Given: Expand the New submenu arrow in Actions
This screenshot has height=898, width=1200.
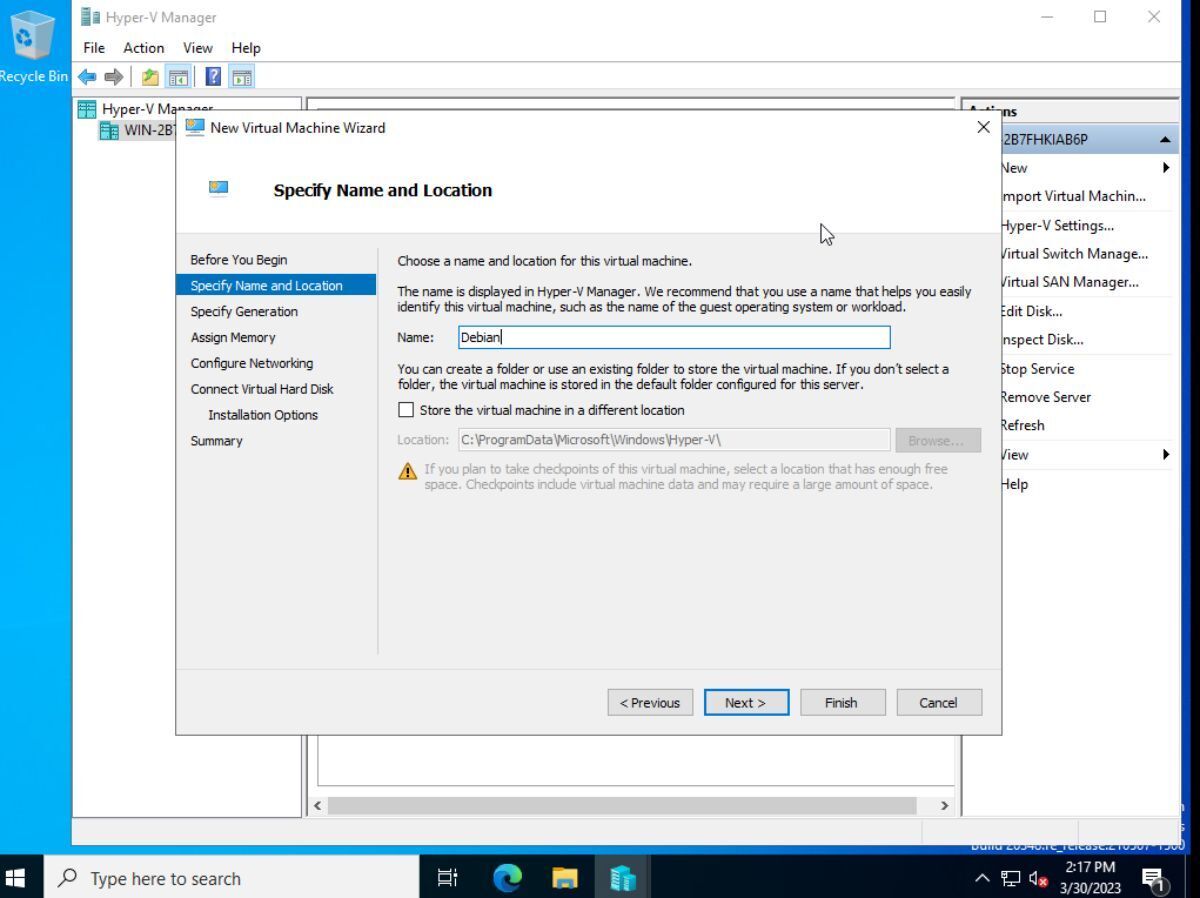Looking at the screenshot, I should click(1166, 168).
